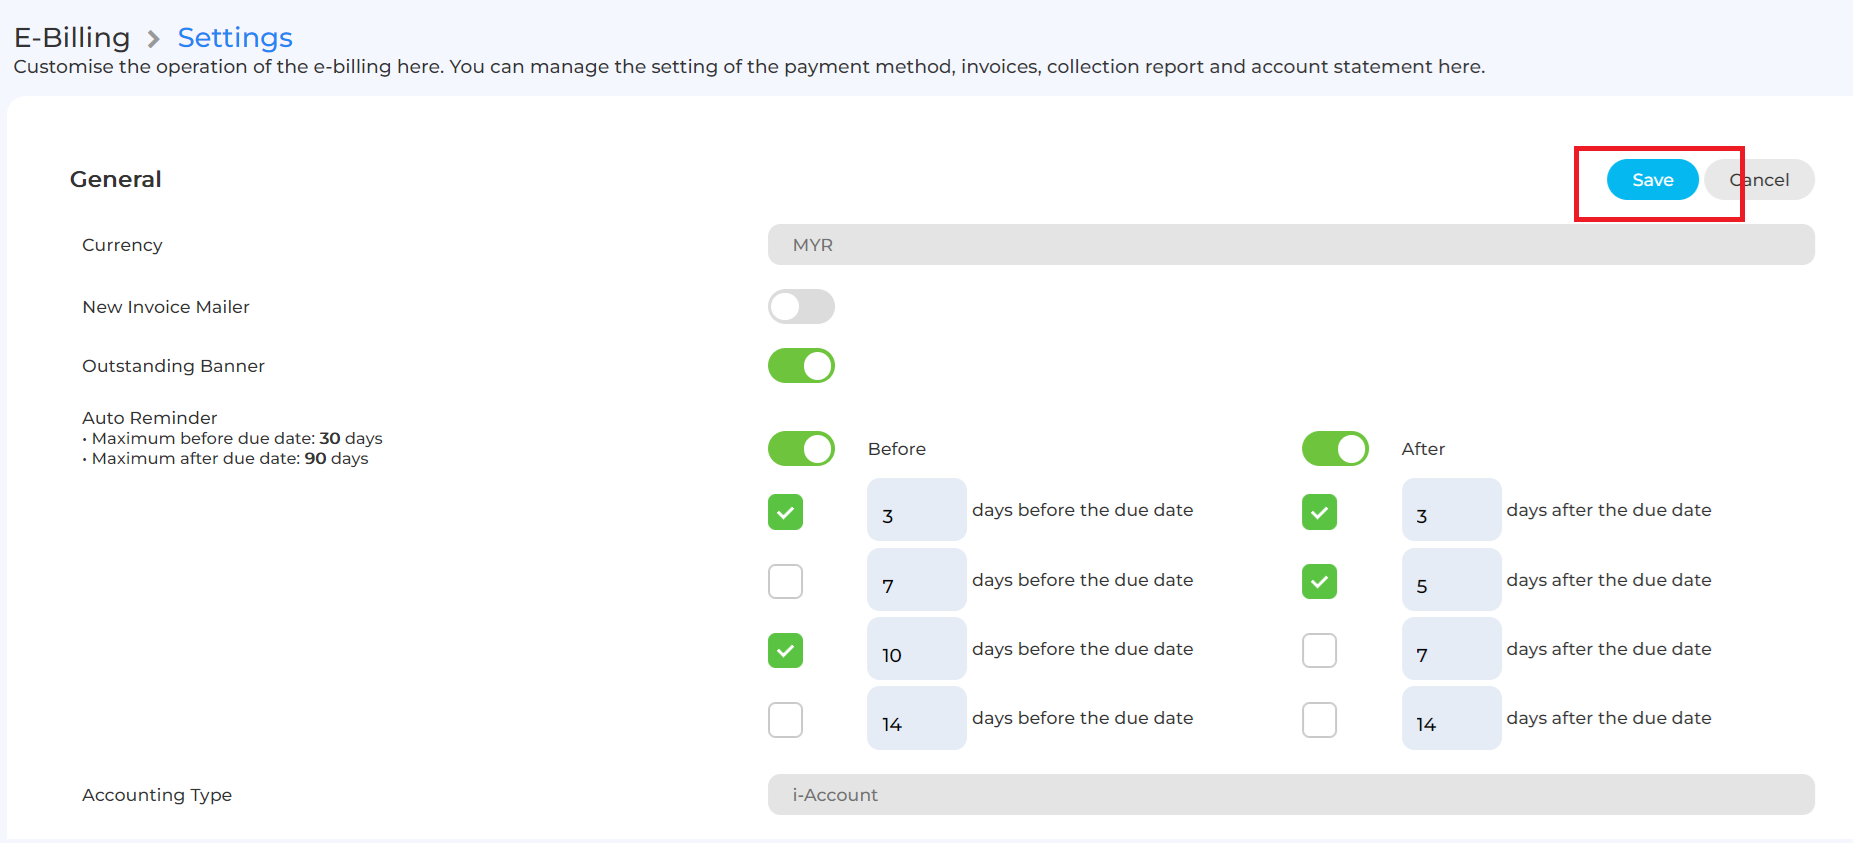Turn off the After auto reminder toggle
This screenshot has width=1853, height=843.
pyautogui.click(x=1335, y=449)
